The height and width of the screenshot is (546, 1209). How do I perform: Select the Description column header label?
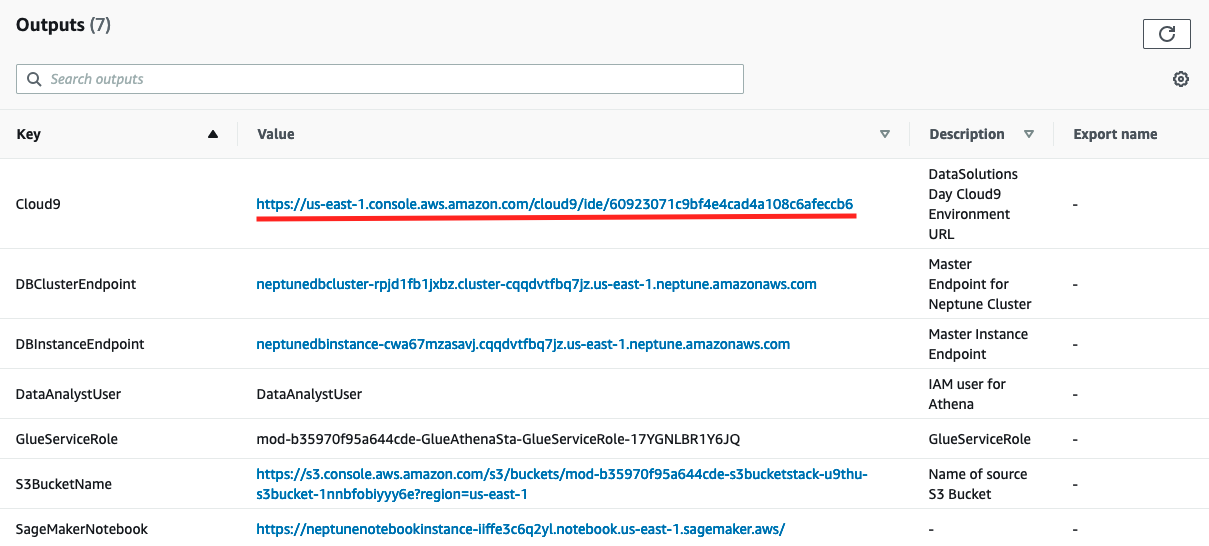click(x=966, y=134)
